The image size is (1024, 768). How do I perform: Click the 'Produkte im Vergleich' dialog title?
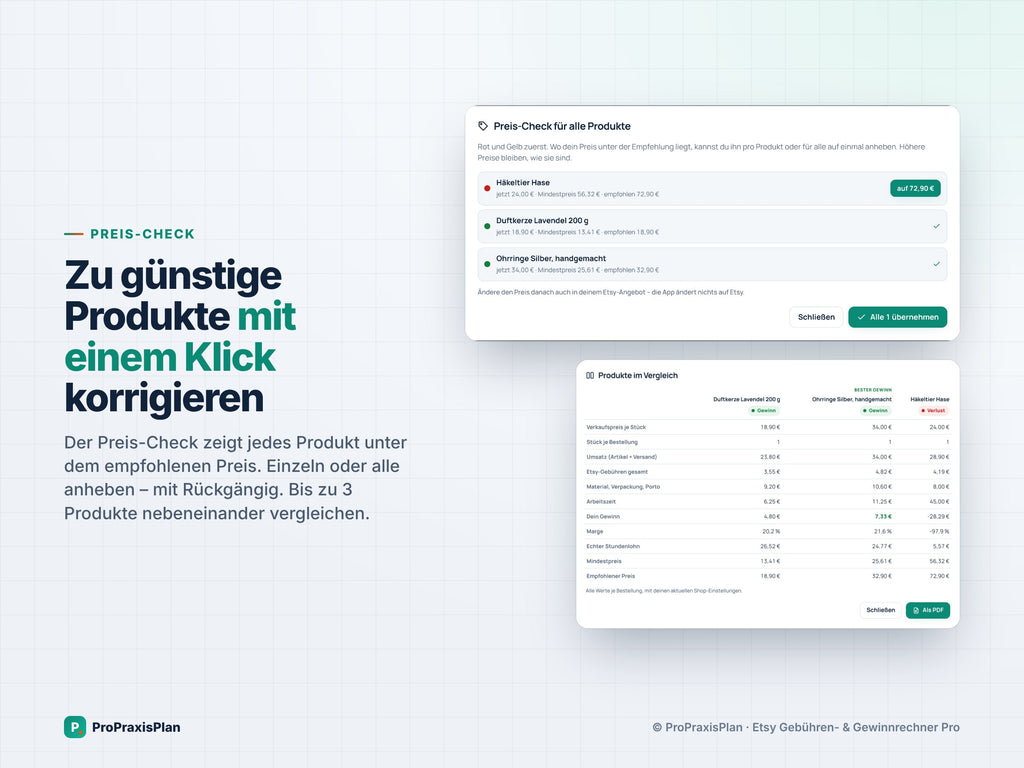click(x=638, y=376)
